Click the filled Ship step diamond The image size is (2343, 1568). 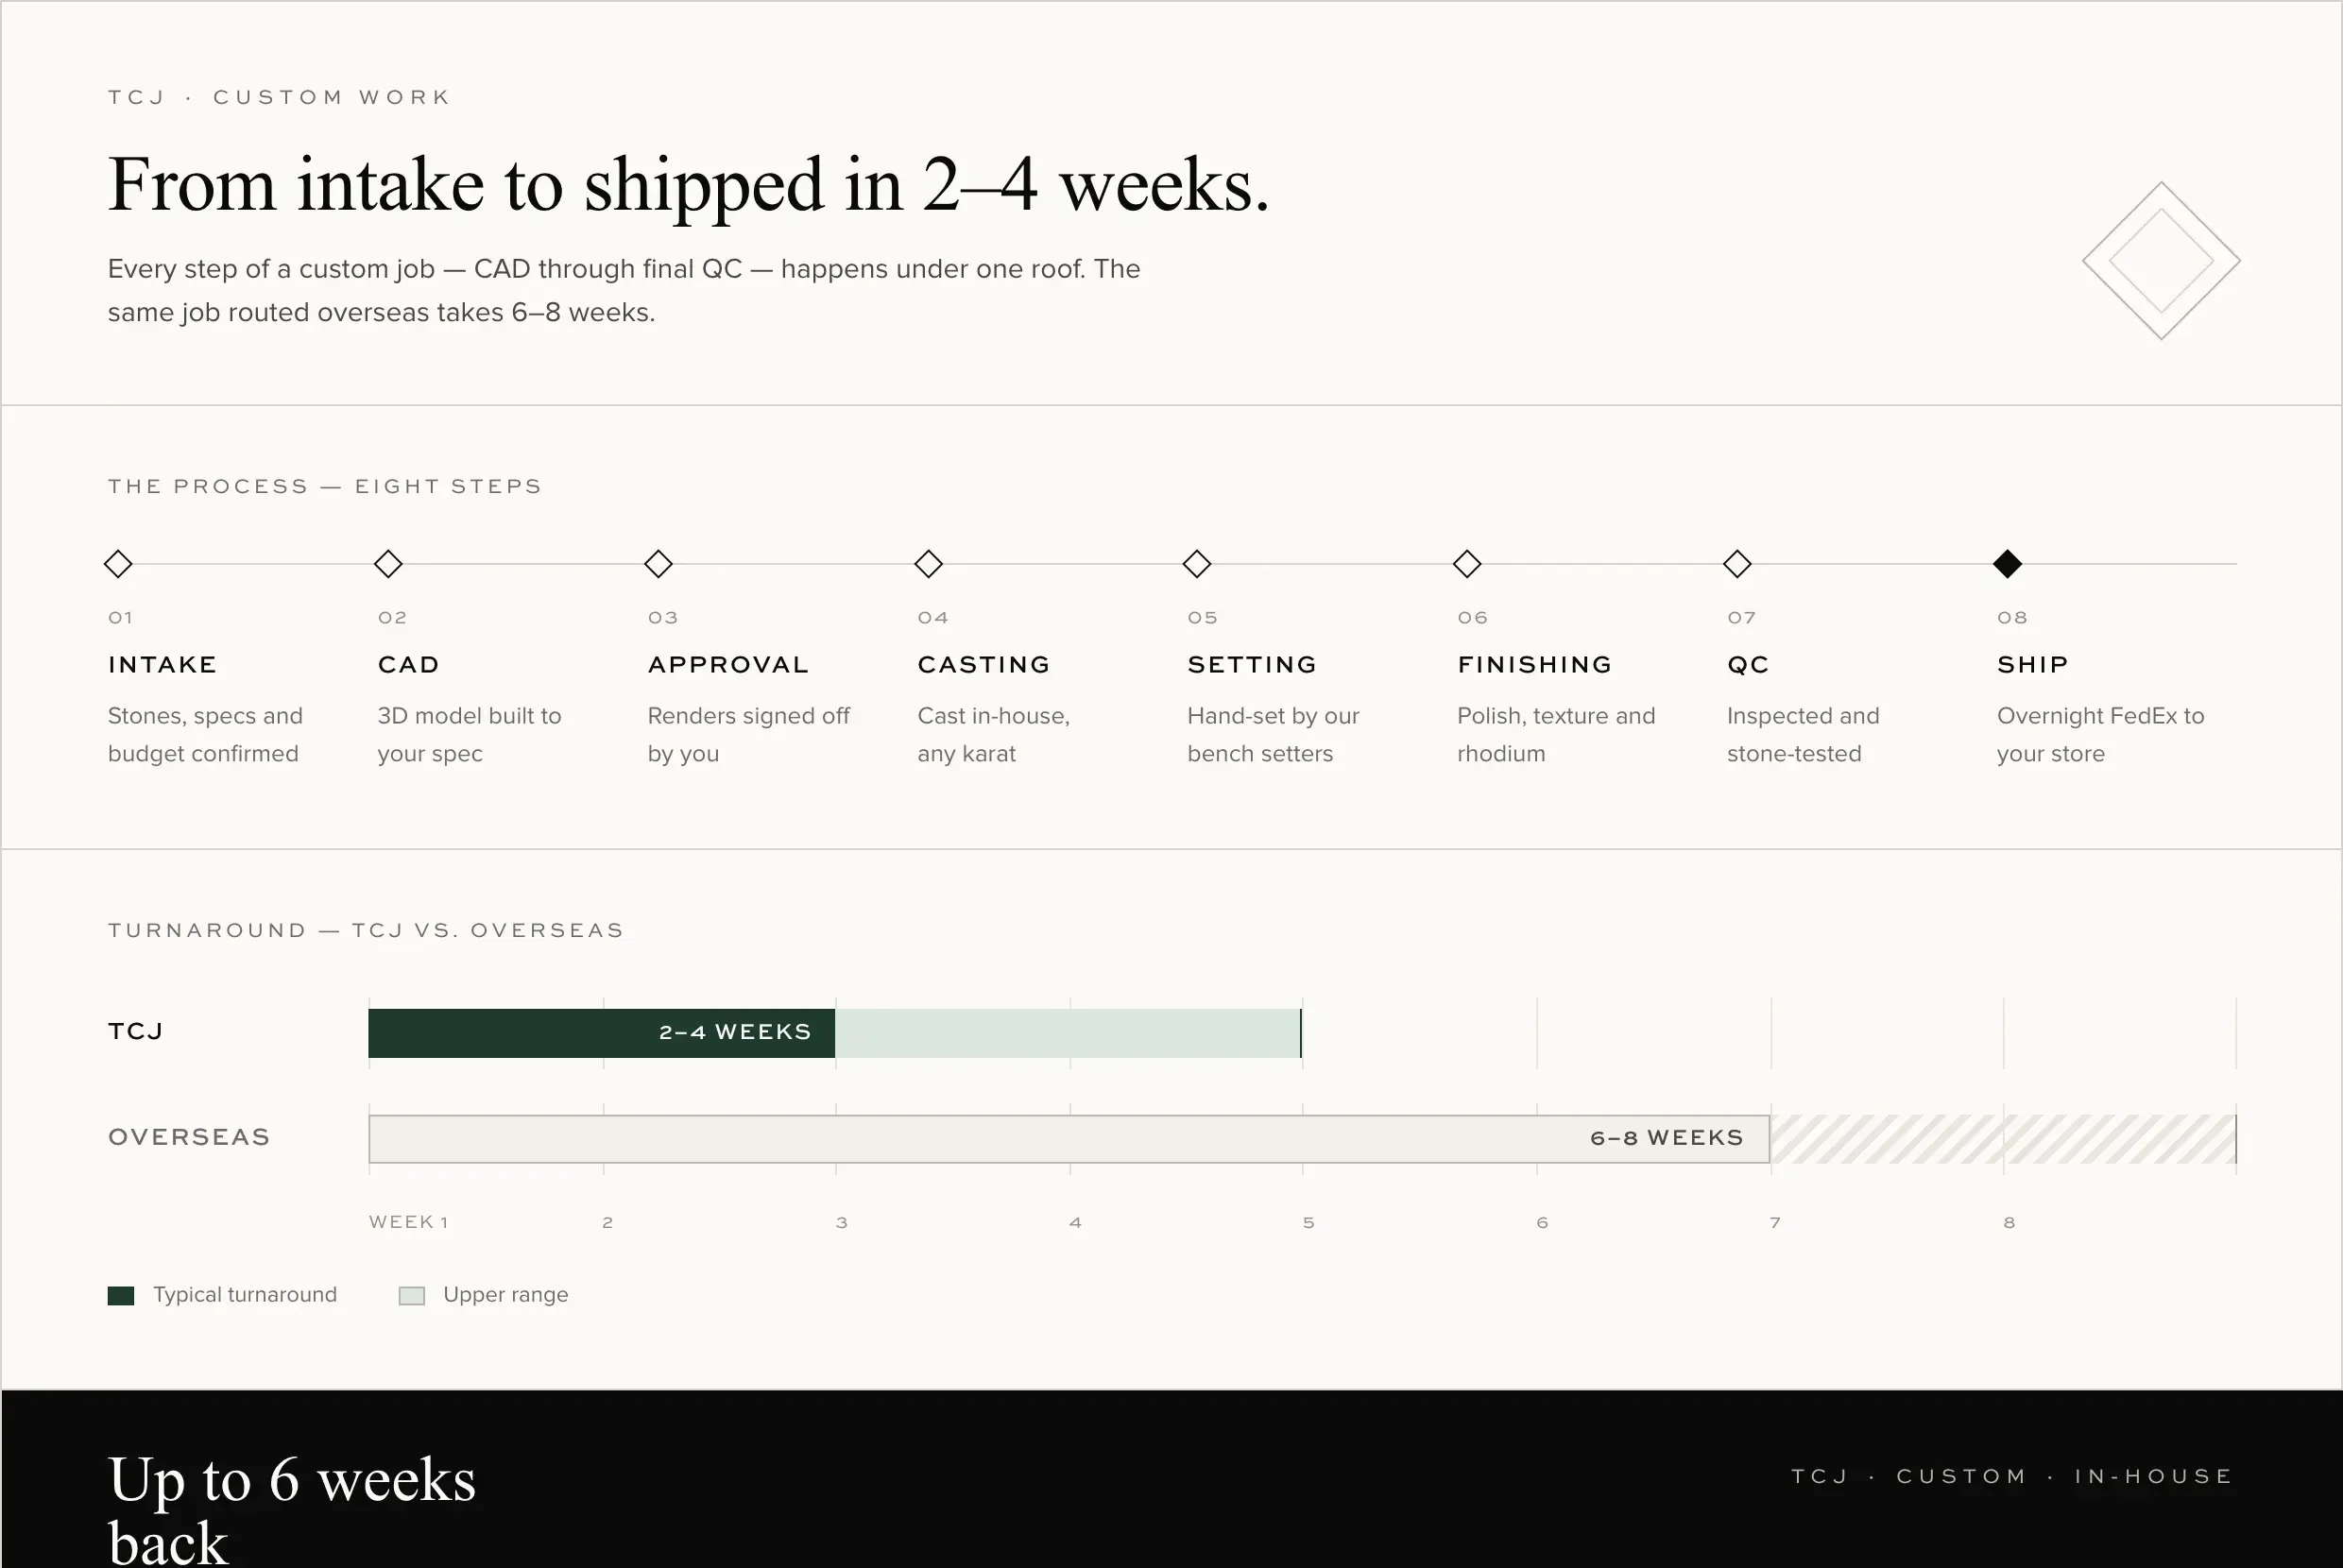[2007, 564]
